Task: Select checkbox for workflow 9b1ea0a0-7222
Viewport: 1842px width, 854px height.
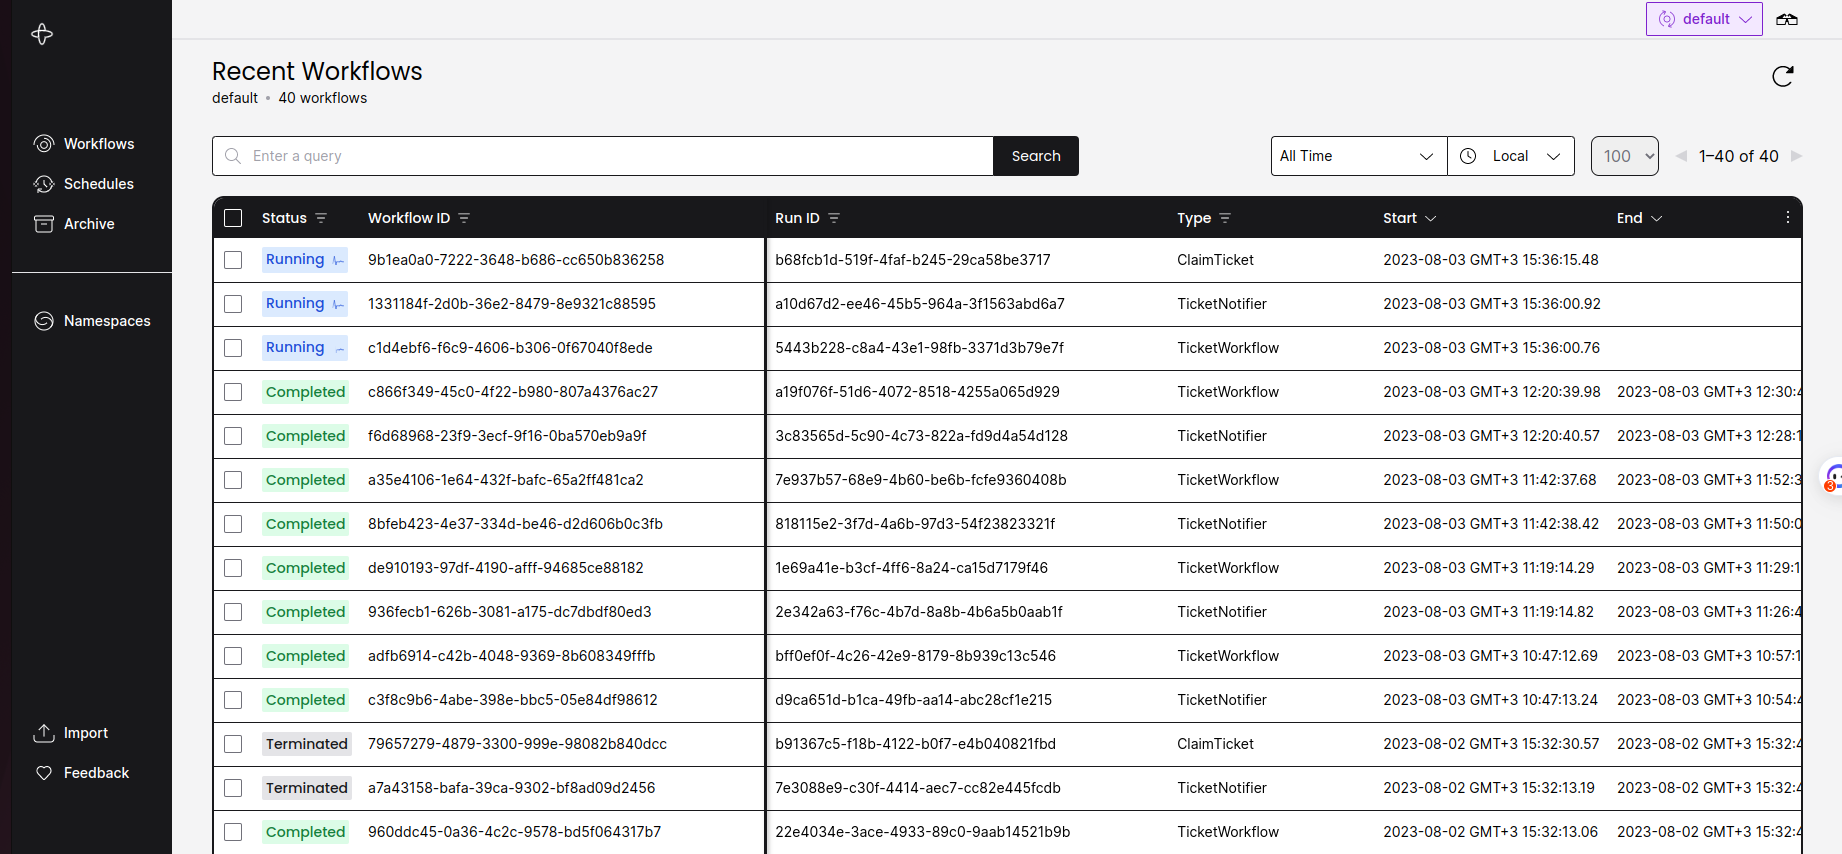Action: coord(233,260)
